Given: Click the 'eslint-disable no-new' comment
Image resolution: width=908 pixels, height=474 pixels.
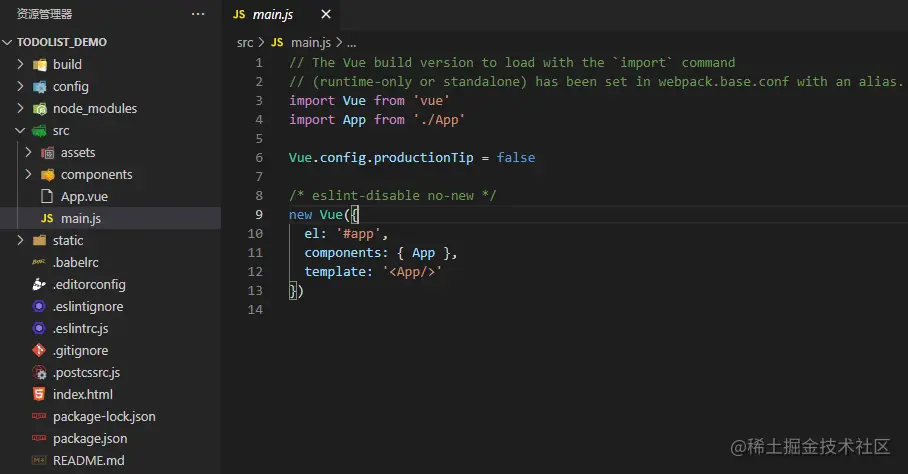Looking at the screenshot, I should pyautogui.click(x=393, y=196).
